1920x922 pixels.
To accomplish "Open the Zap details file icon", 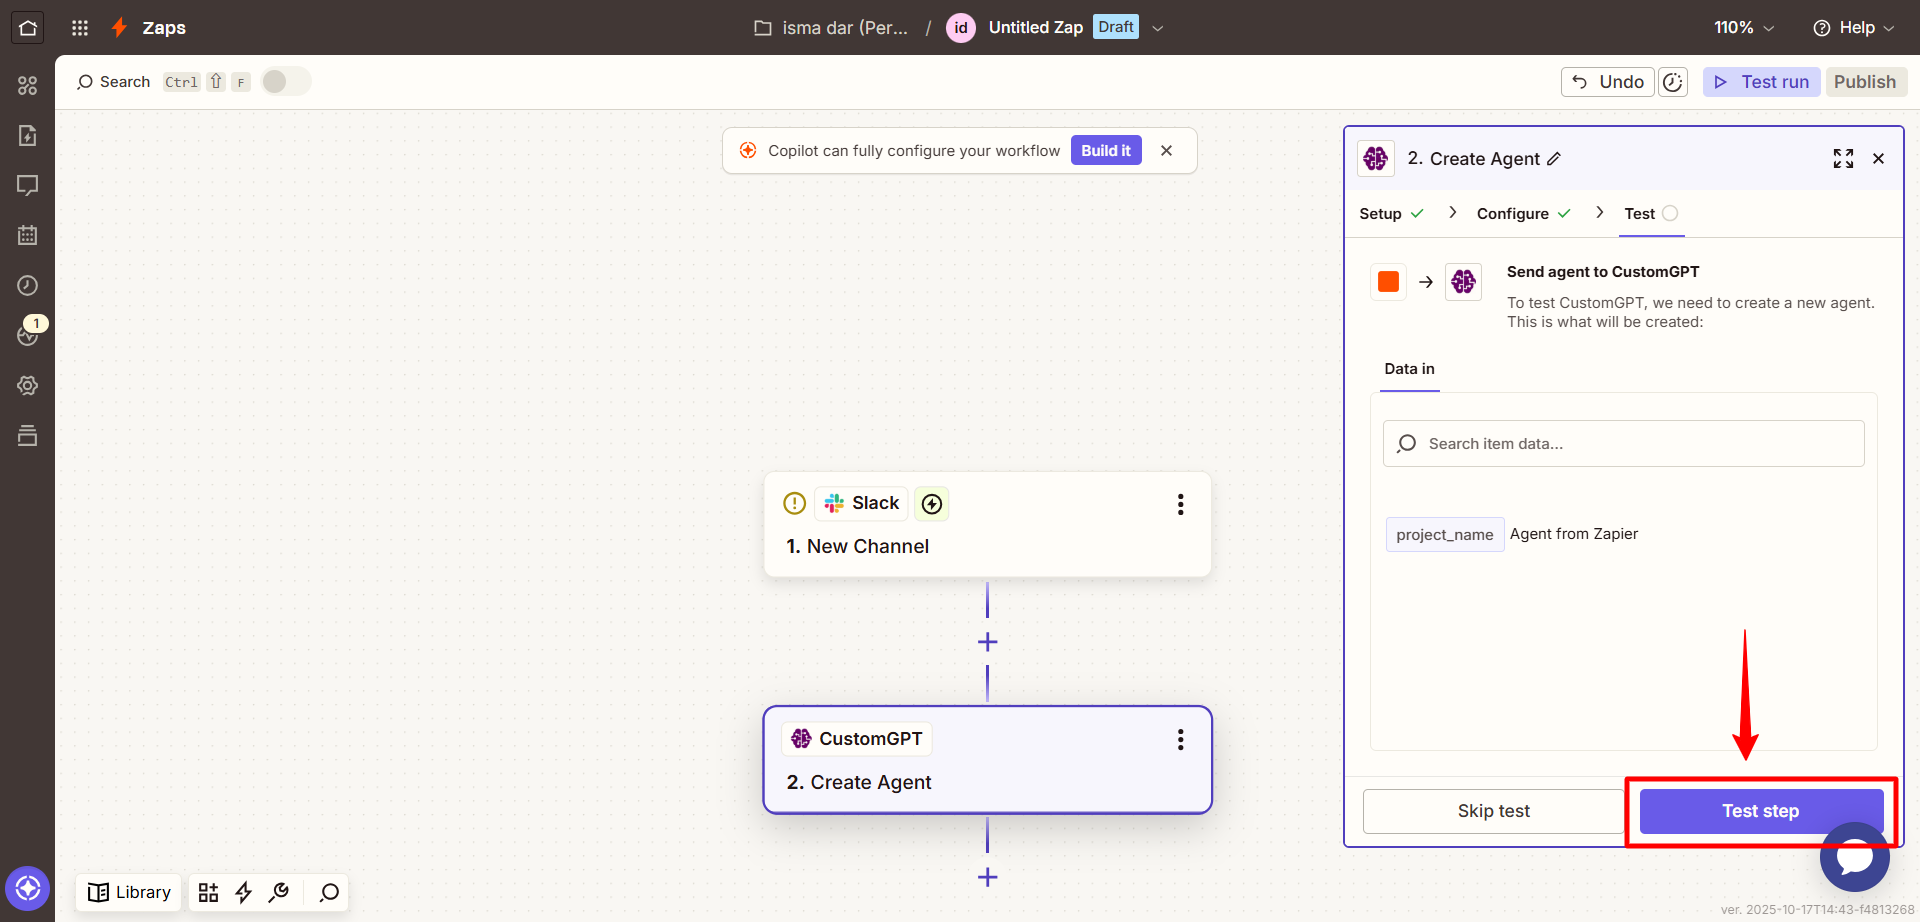I will click(28, 135).
